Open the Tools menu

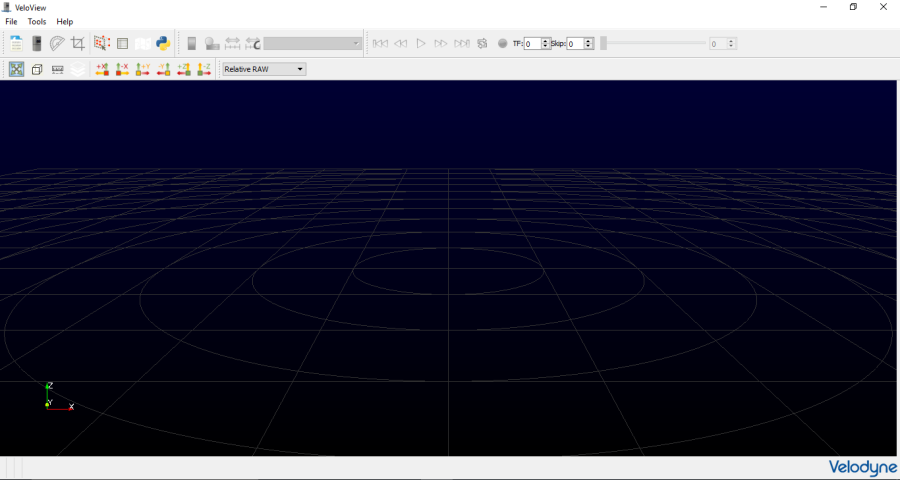coord(37,21)
